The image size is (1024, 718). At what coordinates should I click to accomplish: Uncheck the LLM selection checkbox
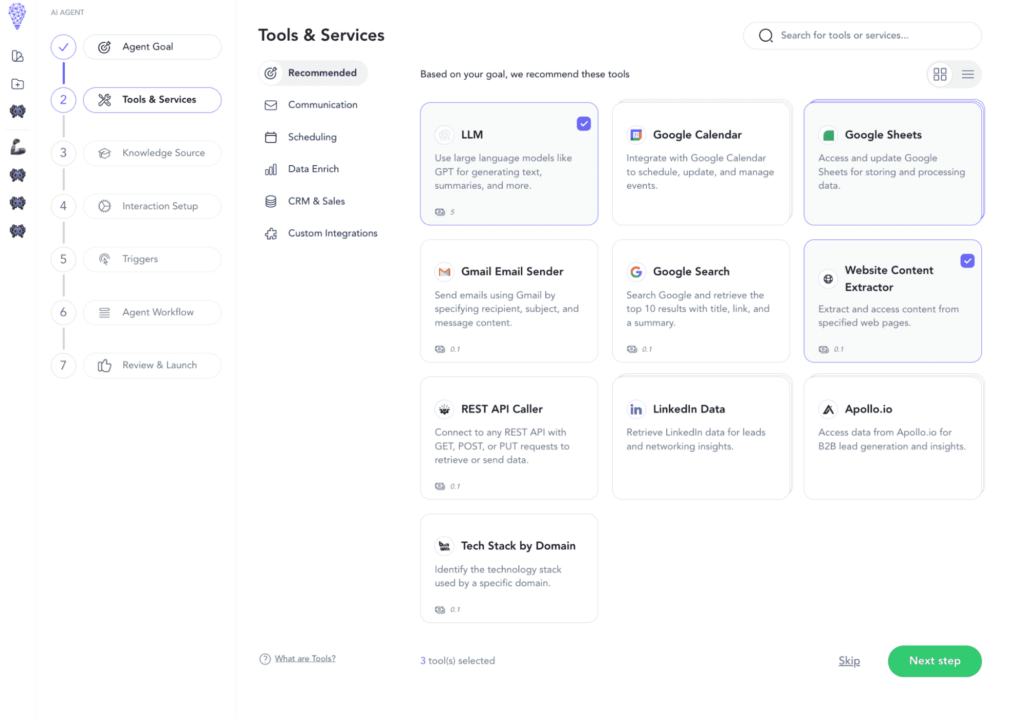583,123
